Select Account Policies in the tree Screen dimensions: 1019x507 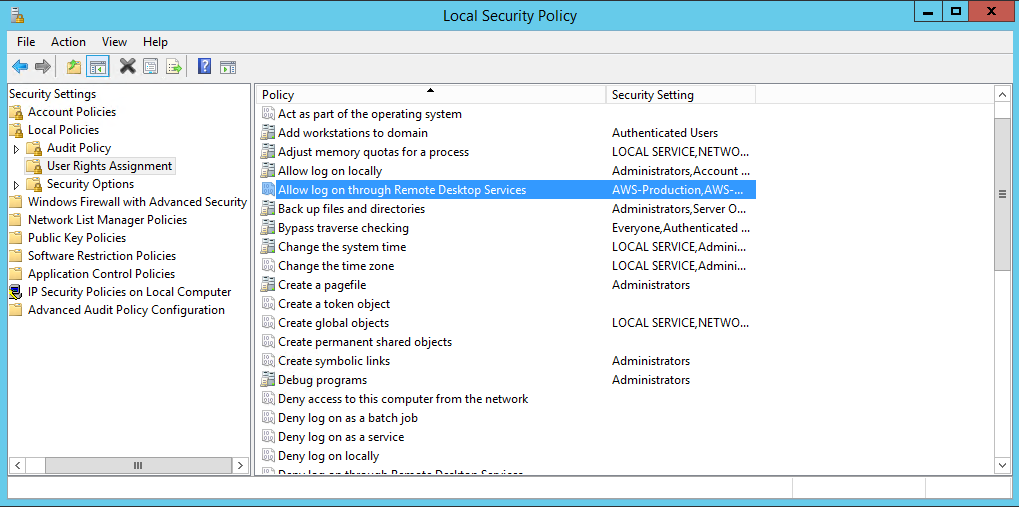[71, 112]
